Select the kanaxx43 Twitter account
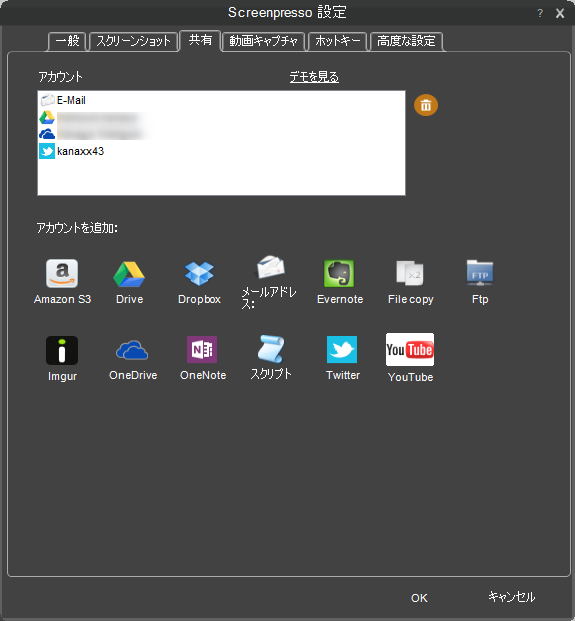 (221, 151)
